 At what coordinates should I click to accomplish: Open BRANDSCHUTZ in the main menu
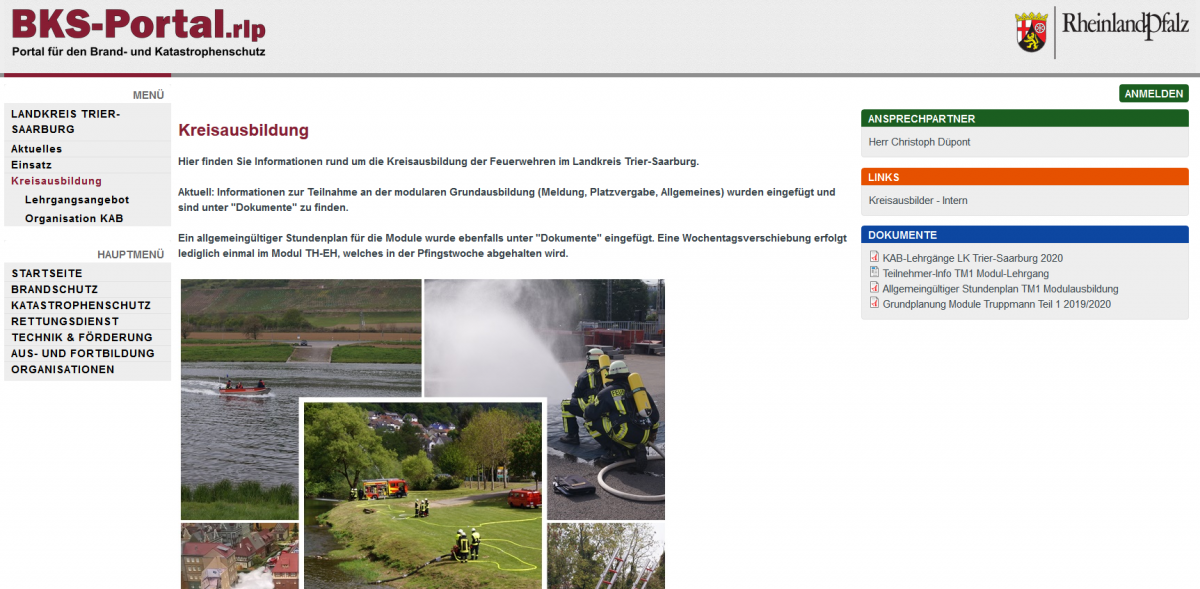(54, 289)
